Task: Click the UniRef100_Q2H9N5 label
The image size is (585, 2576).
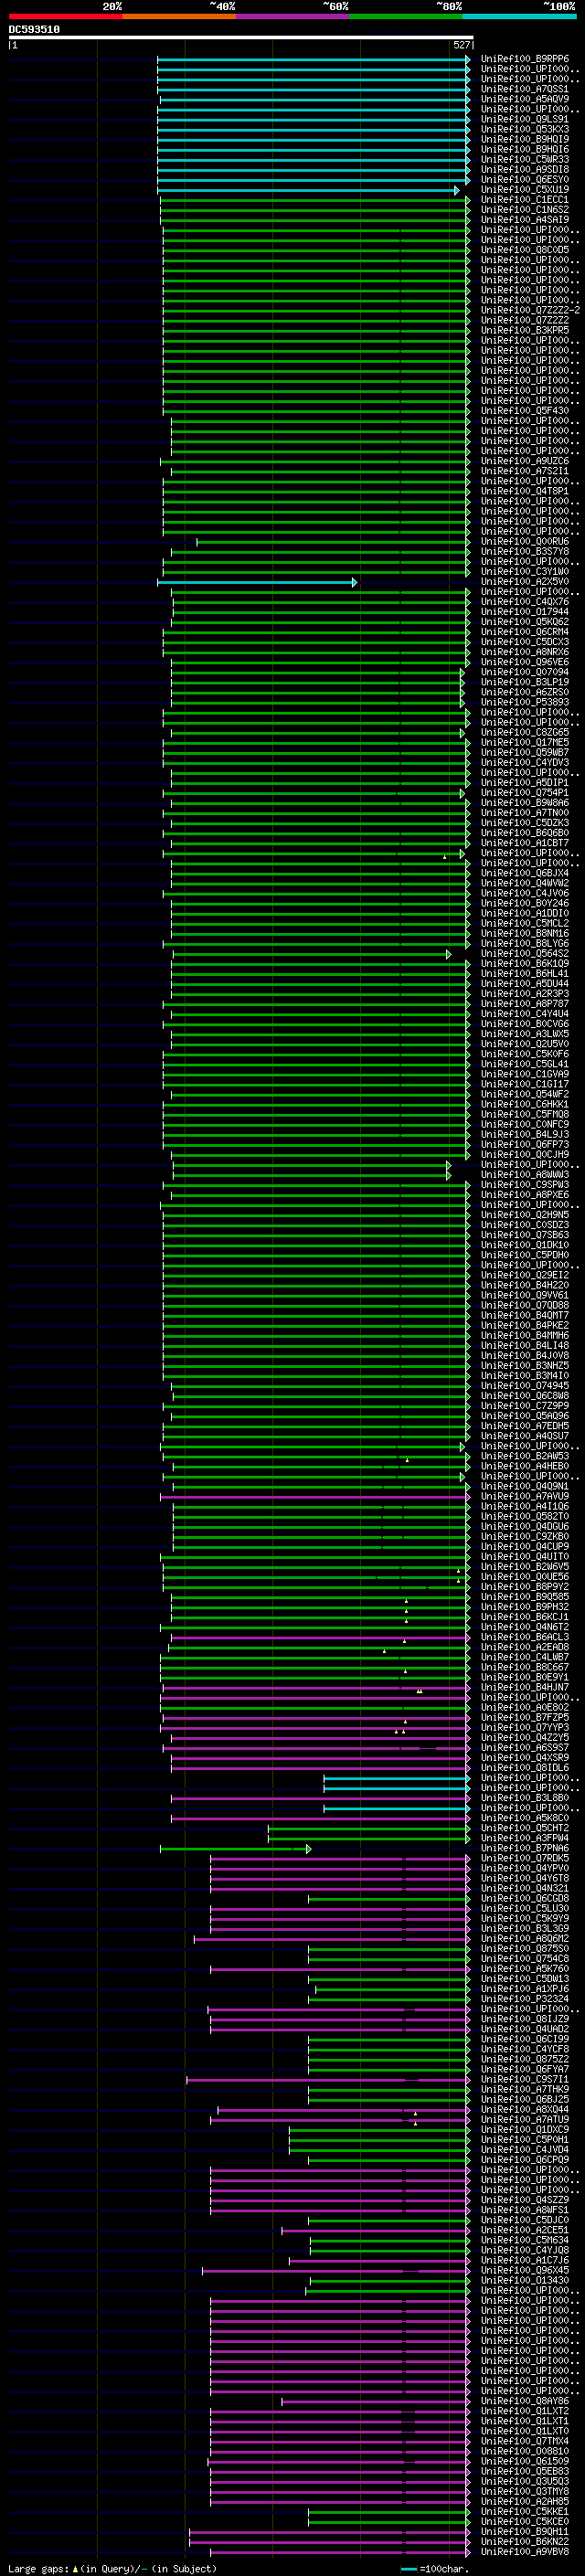Action: (525, 1215)
